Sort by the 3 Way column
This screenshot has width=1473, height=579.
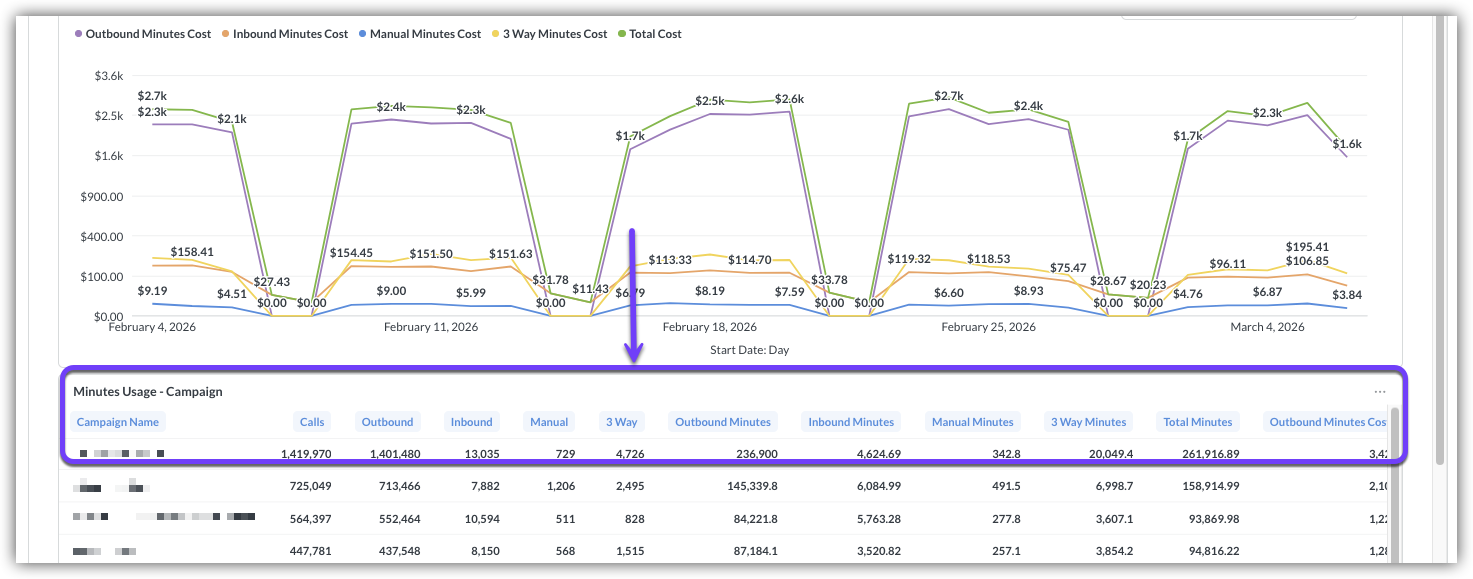coord(621,422)
